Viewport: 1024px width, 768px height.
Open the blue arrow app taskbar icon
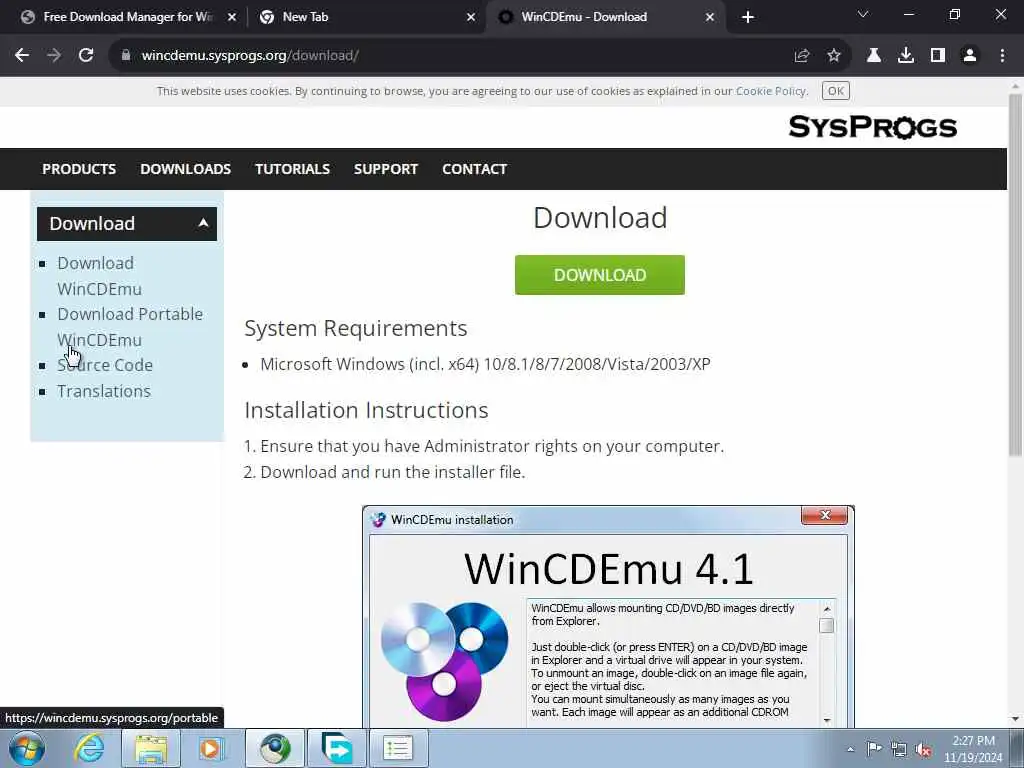(337, 748)
